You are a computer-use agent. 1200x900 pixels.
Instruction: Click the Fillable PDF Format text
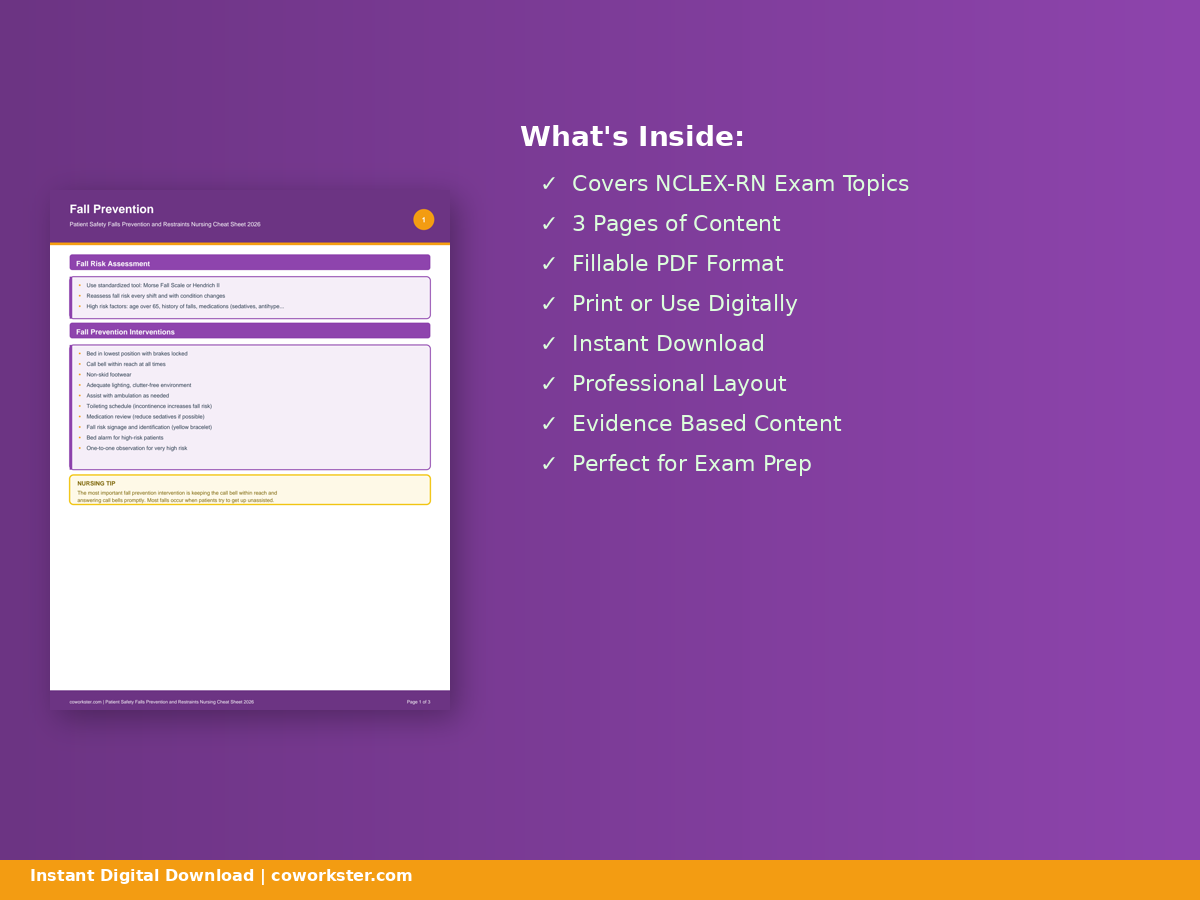click(677, 265)
